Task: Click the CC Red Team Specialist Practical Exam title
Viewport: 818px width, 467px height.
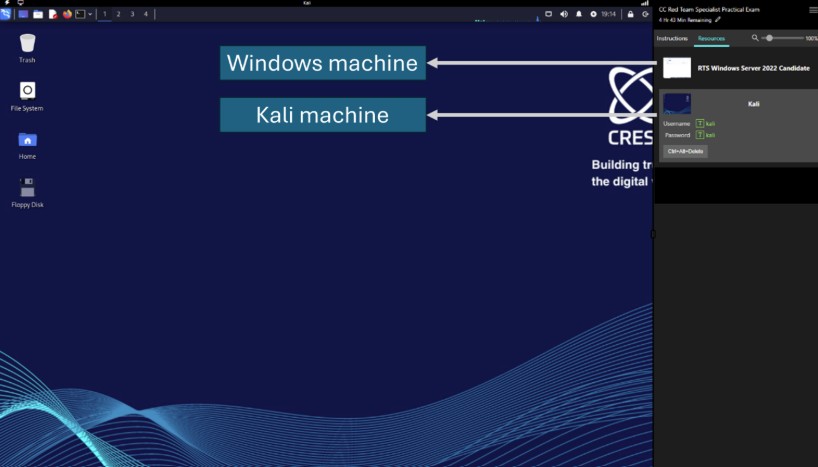Action: tap(709, 9)
